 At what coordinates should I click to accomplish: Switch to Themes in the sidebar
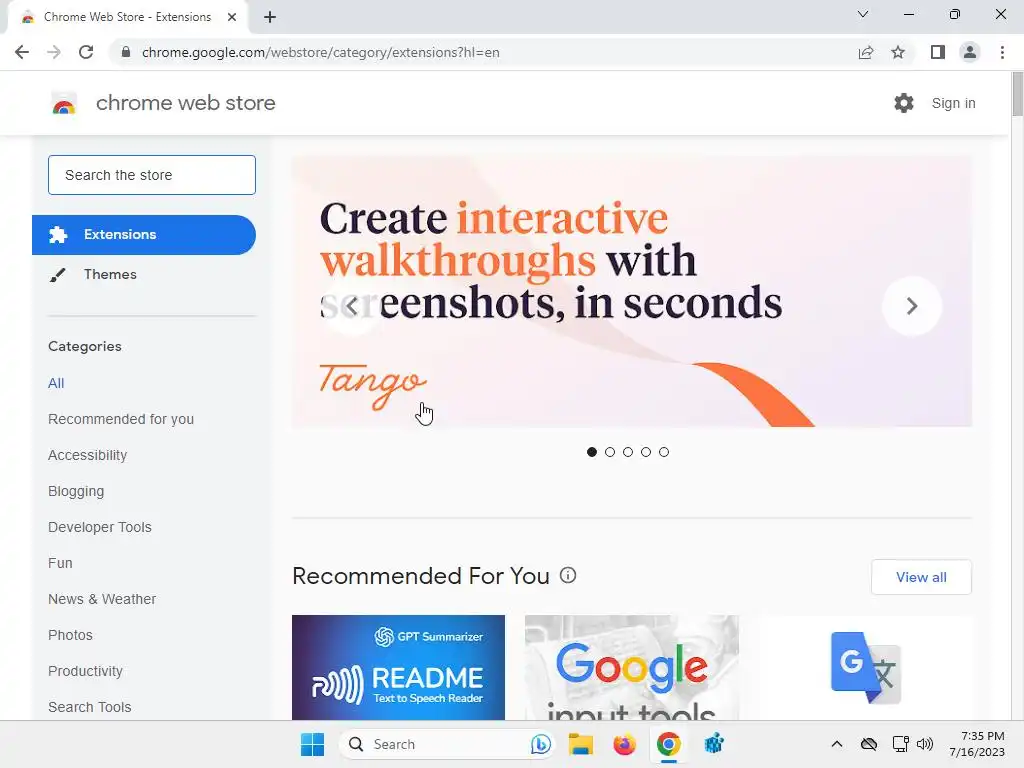110,274
